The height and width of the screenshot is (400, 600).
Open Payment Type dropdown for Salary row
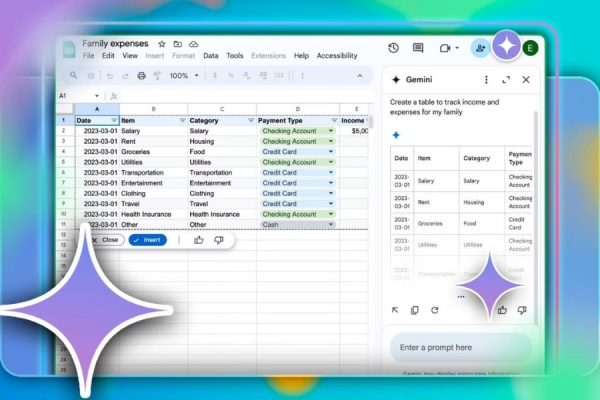331,131
